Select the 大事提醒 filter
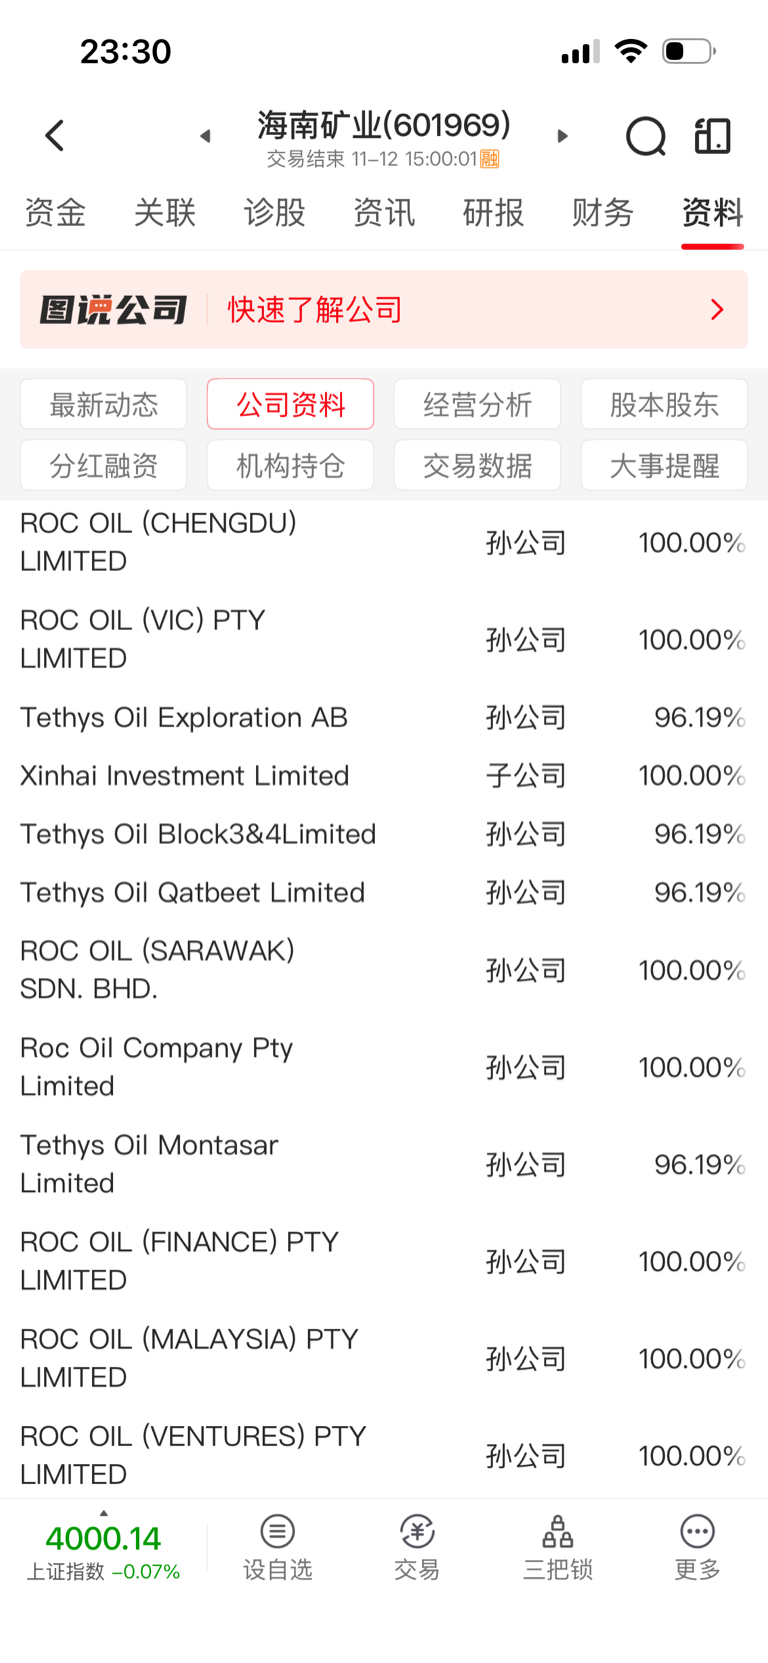The width and height of the screenshot is (768, 1663). click(664, 466)
